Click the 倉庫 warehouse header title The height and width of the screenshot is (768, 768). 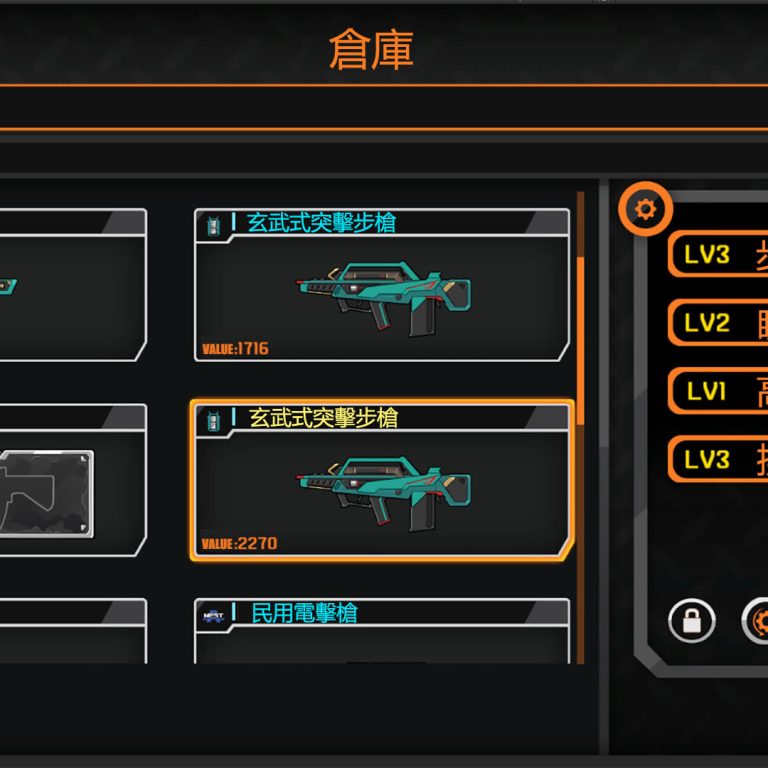371,49
